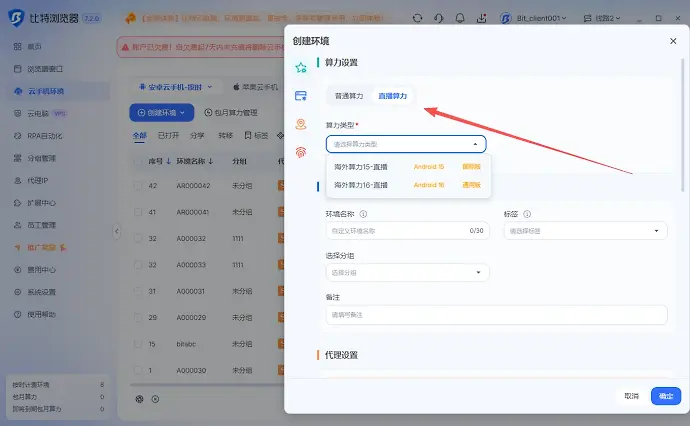Open 分组管理 in the sidebar
The height and width of the screenshot is (426, 690).
(35, 158)
